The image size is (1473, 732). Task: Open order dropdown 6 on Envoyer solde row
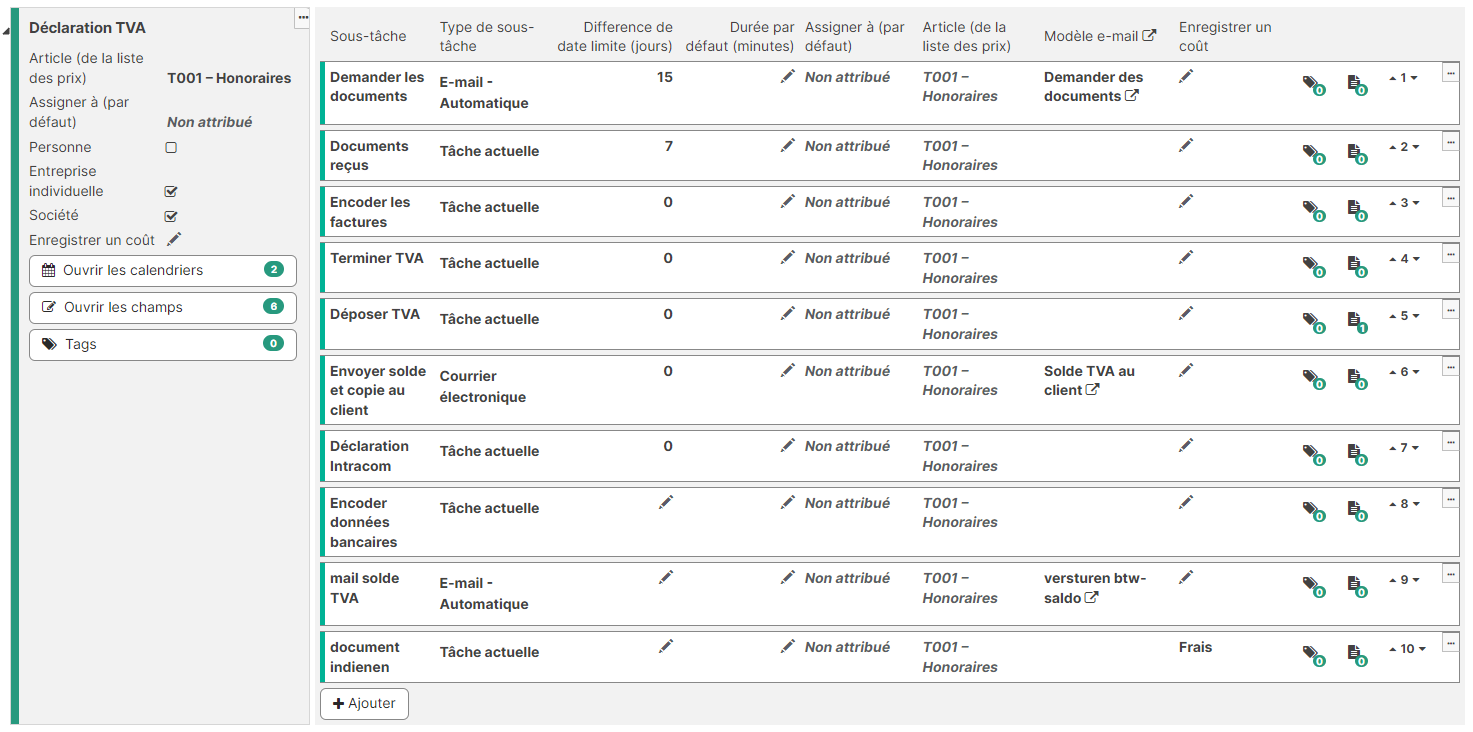point(1404,372)
